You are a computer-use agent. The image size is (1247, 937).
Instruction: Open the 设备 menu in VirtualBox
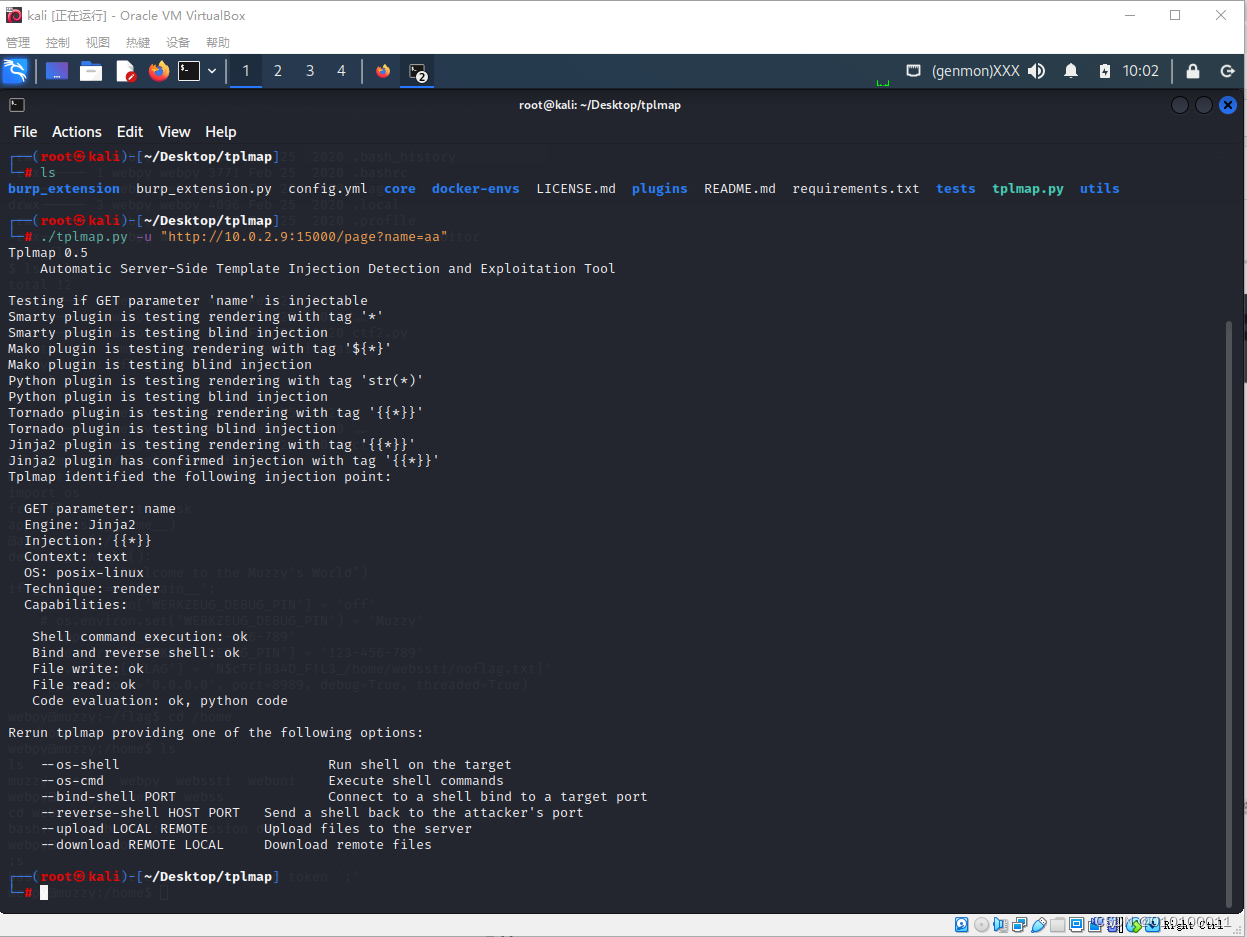178,42
